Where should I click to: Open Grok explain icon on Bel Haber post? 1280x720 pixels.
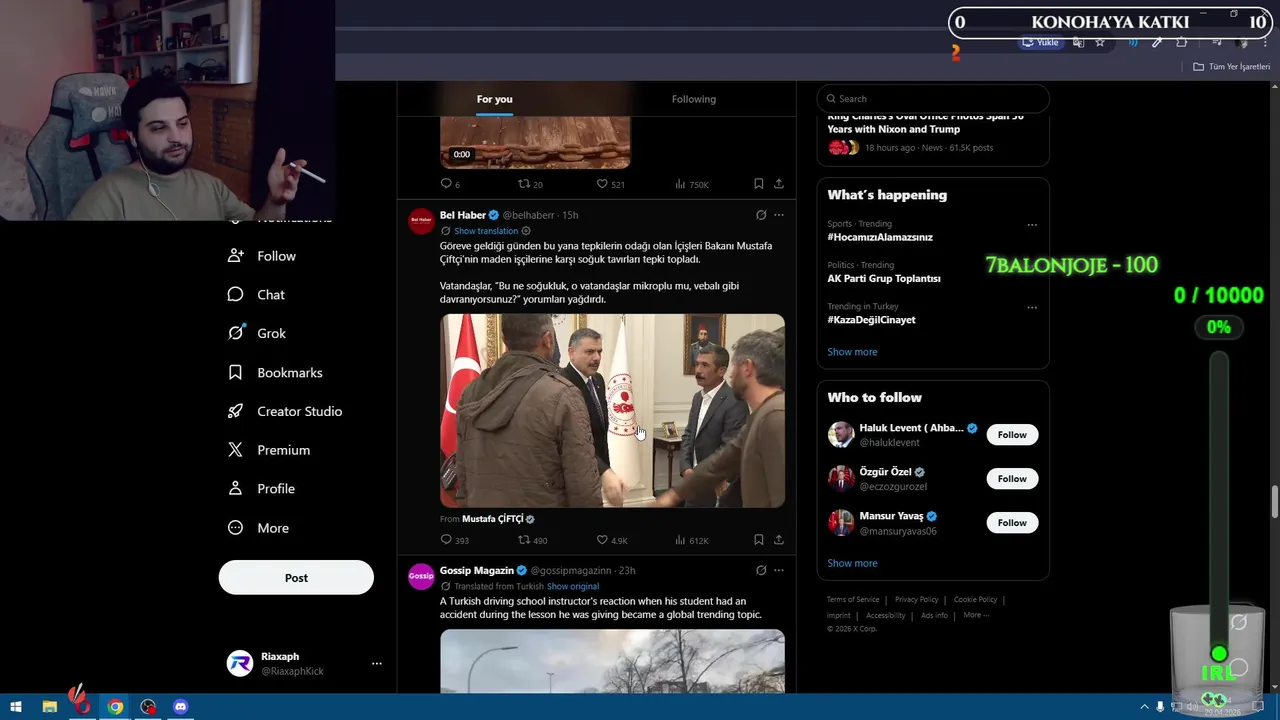pyautogui.click(x=761, y=215)
